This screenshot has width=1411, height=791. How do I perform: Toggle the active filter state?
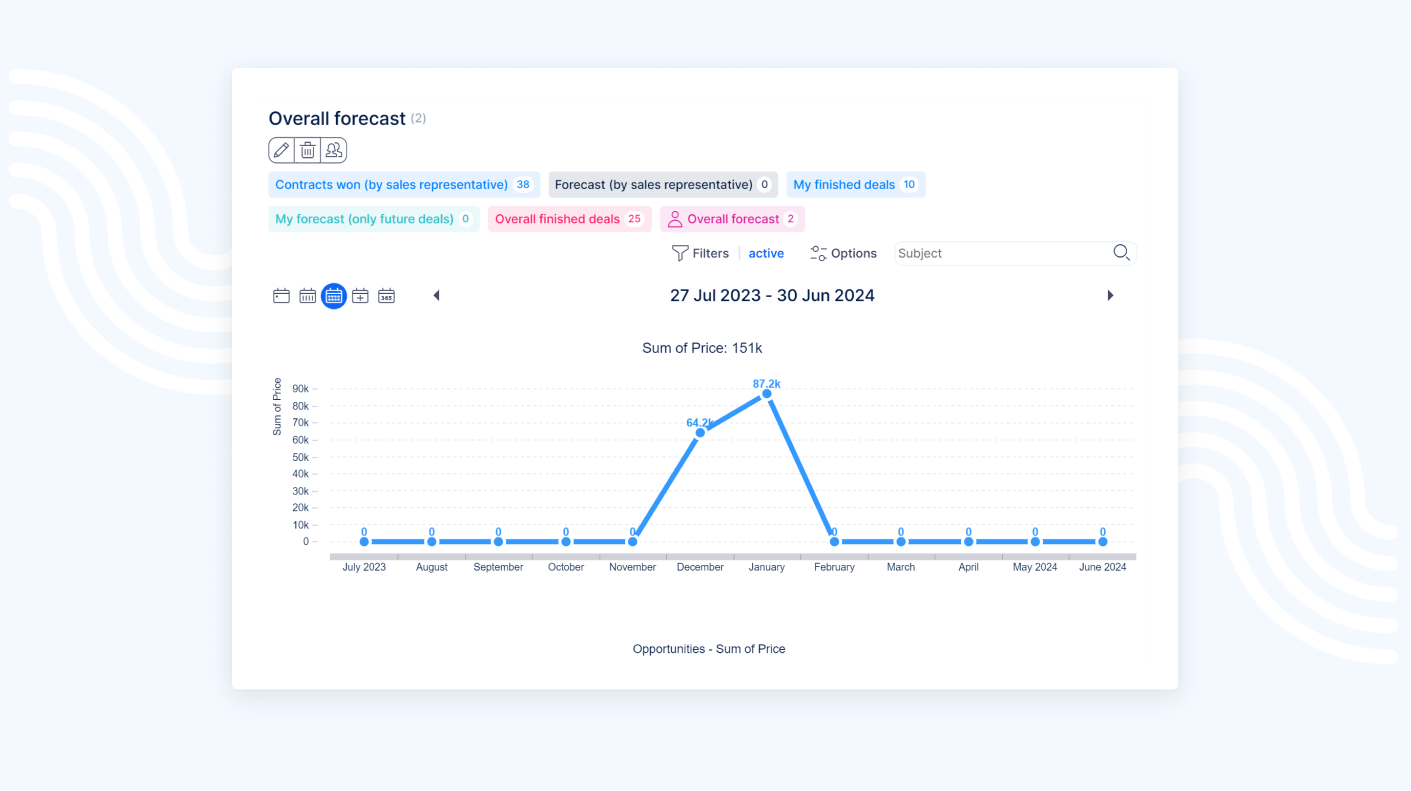click(x=766, y=254)
